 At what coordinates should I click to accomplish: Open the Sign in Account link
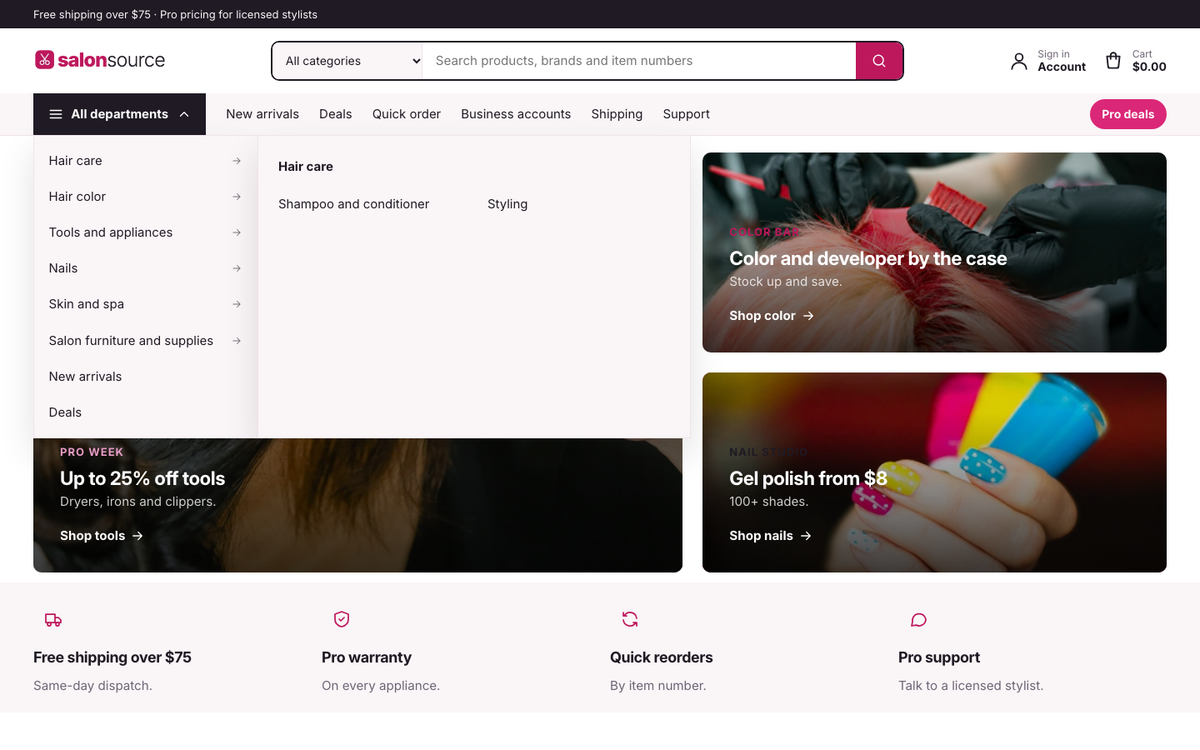[1048, 61]
